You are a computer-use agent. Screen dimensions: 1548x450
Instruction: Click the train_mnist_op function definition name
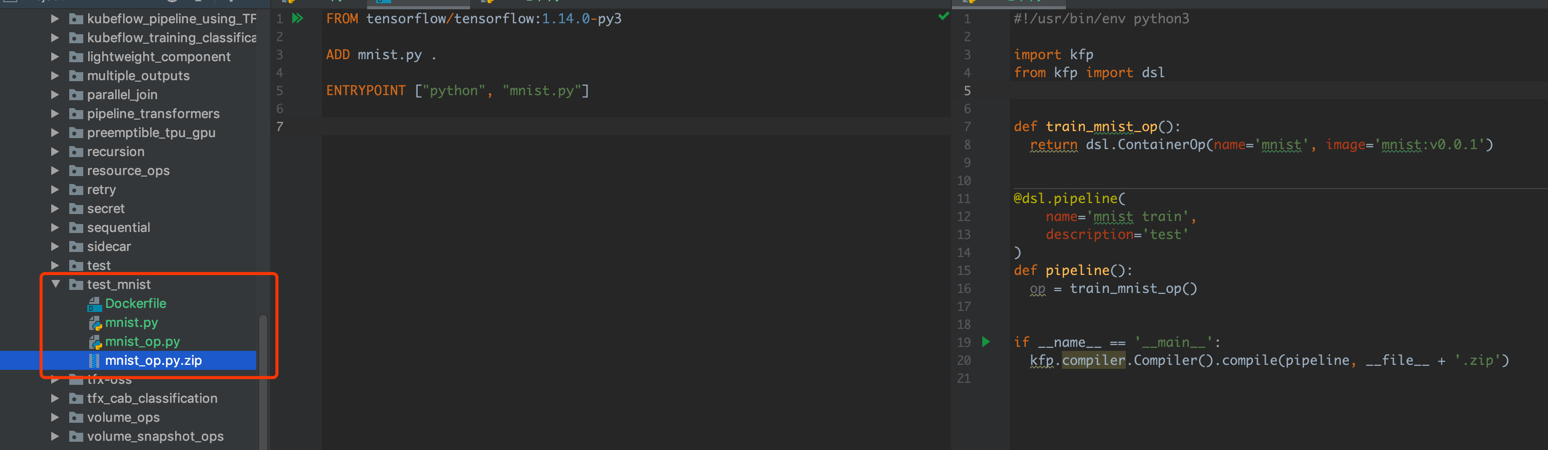point(1100,126)
